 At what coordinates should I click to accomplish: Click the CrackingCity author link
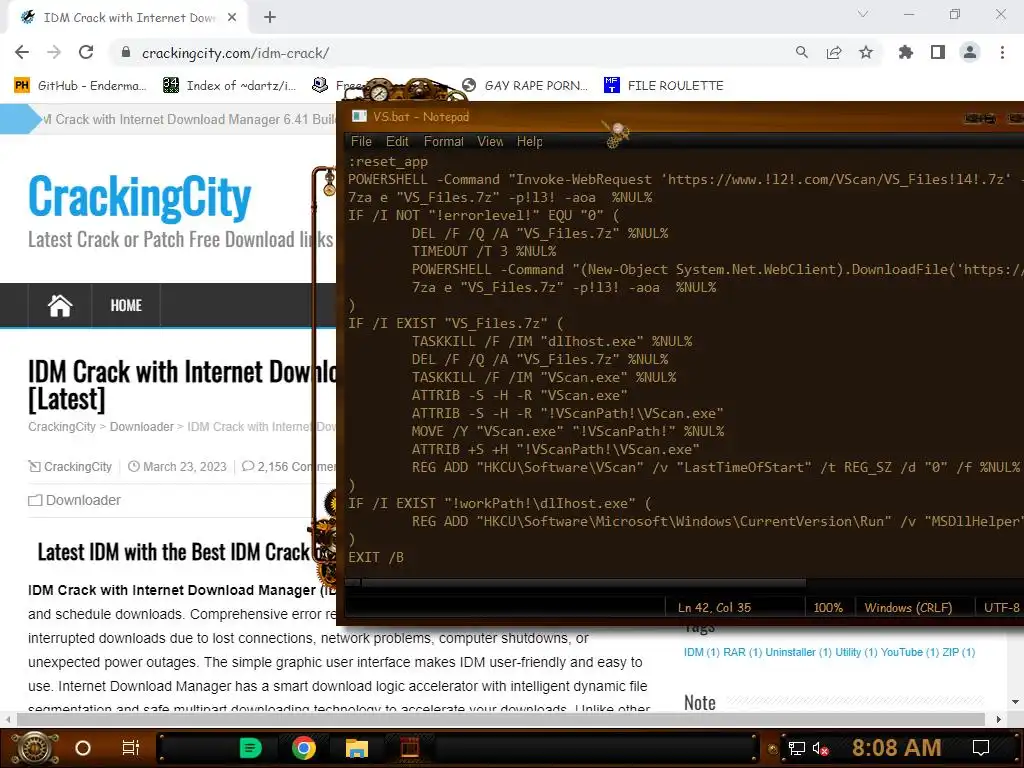(x=78, y=467)
